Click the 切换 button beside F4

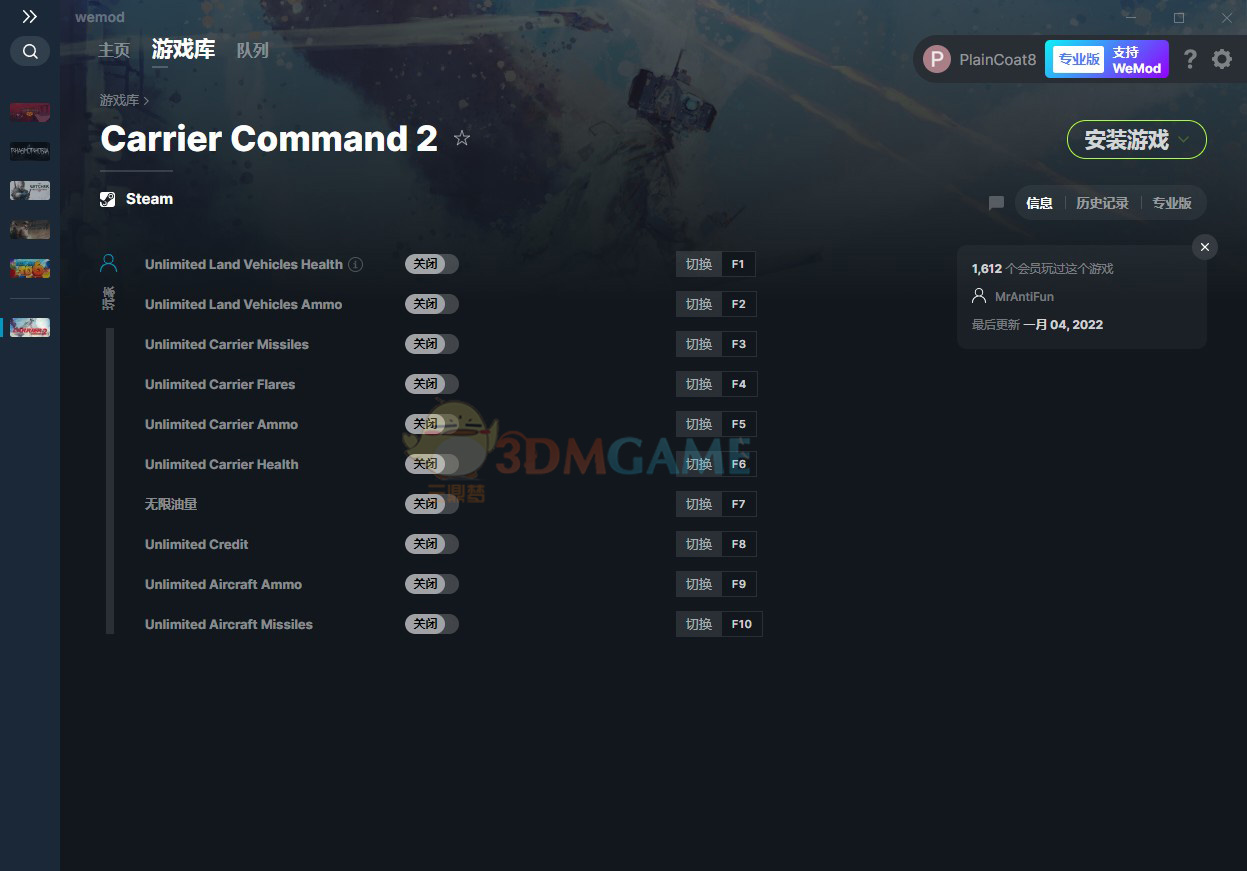[699, 384]
